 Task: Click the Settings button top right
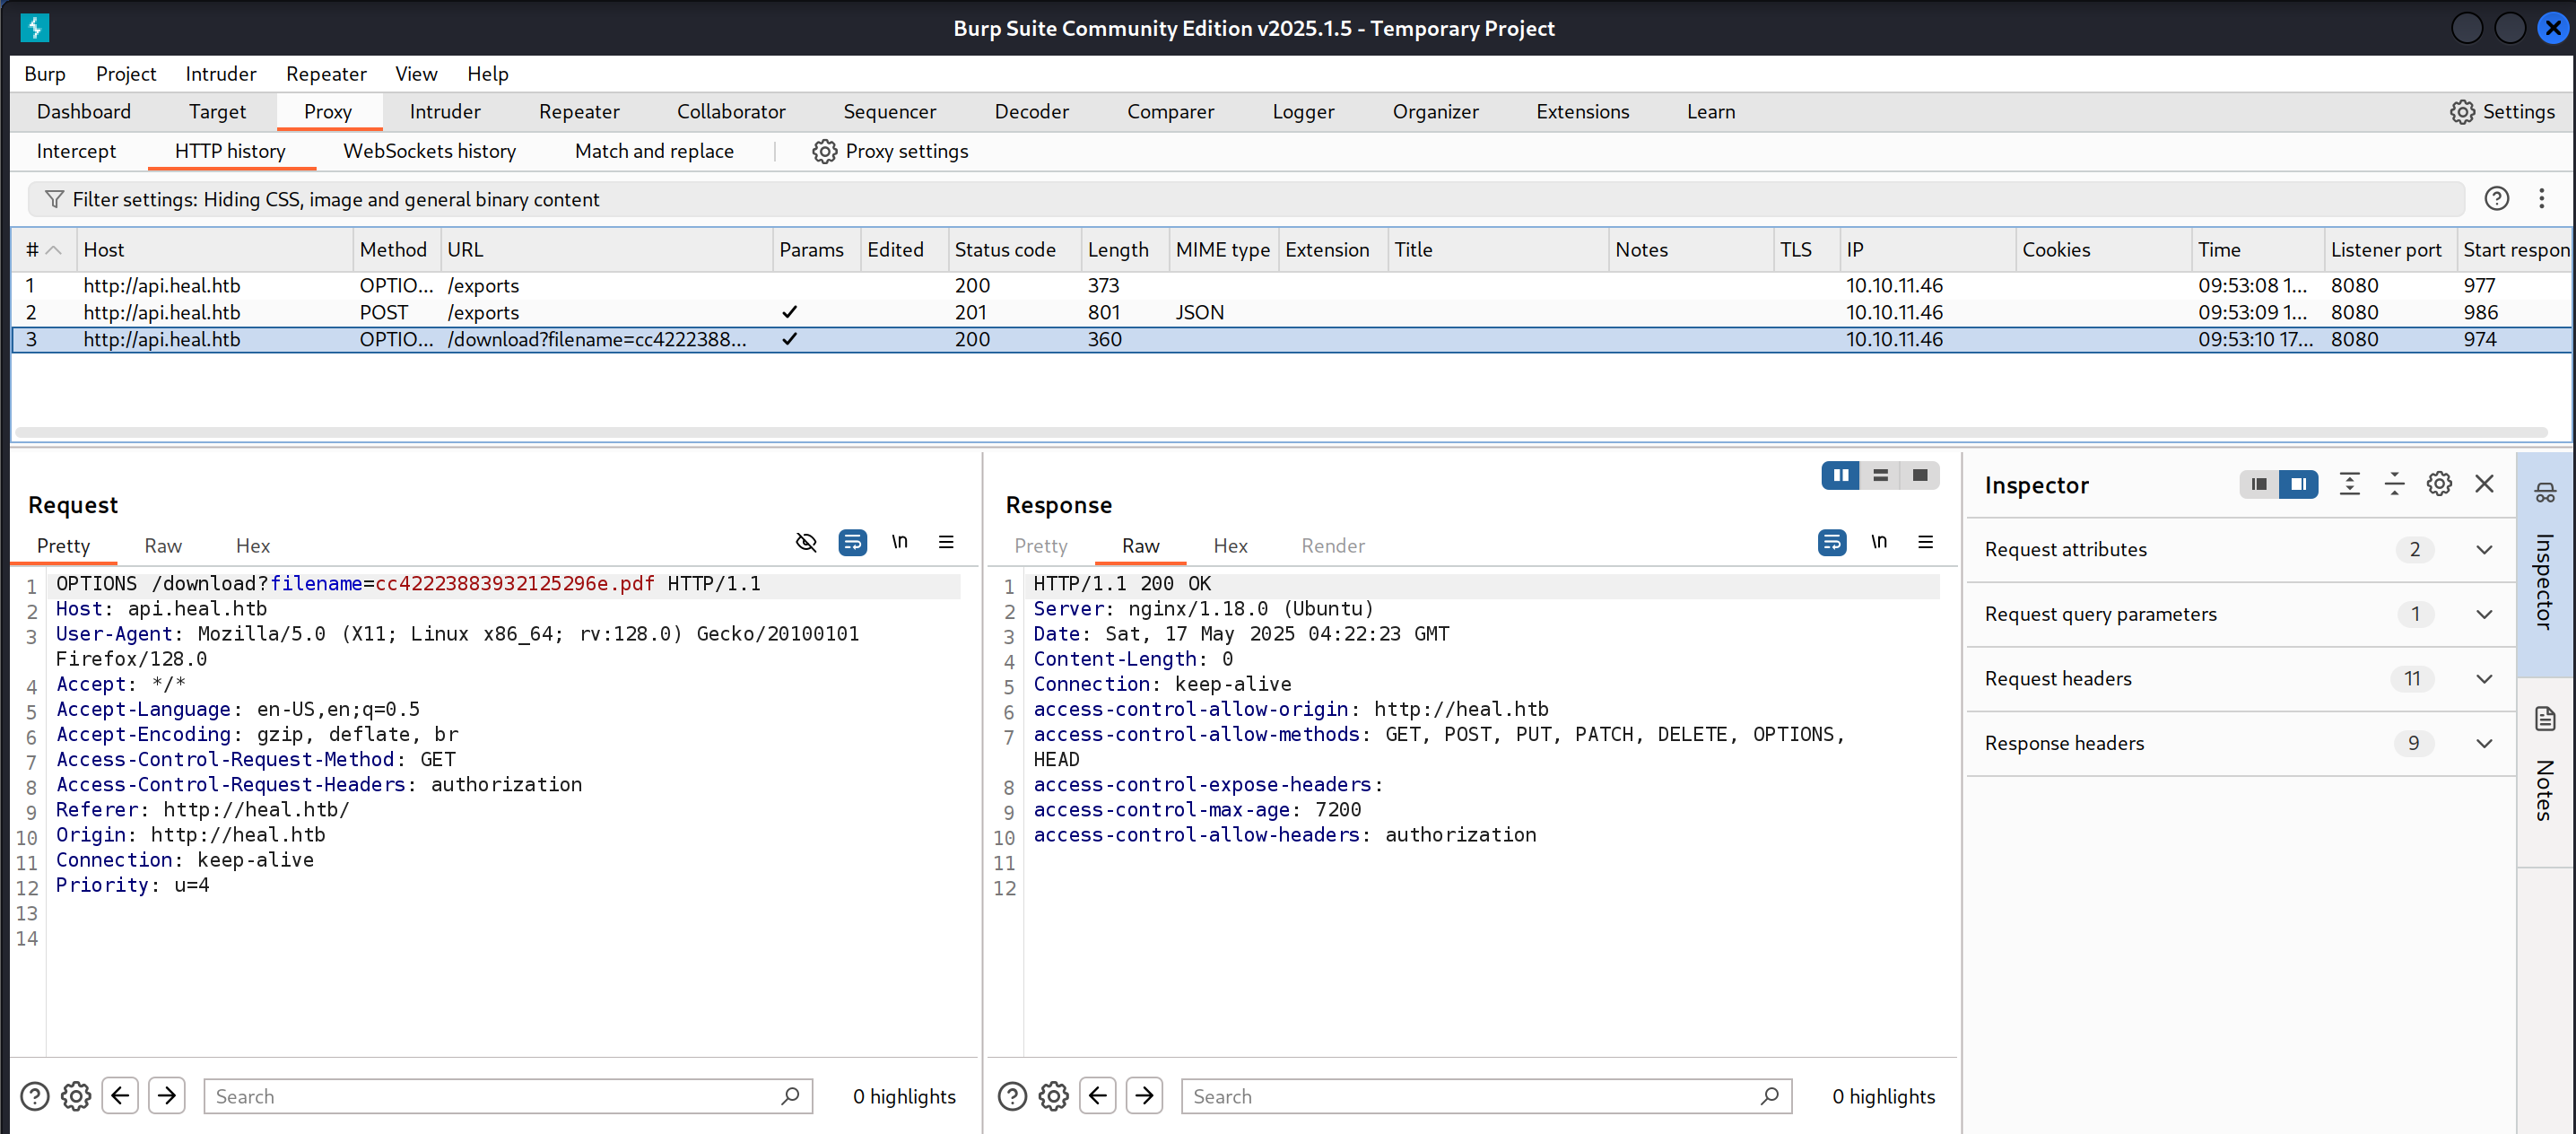point(2502,112)
